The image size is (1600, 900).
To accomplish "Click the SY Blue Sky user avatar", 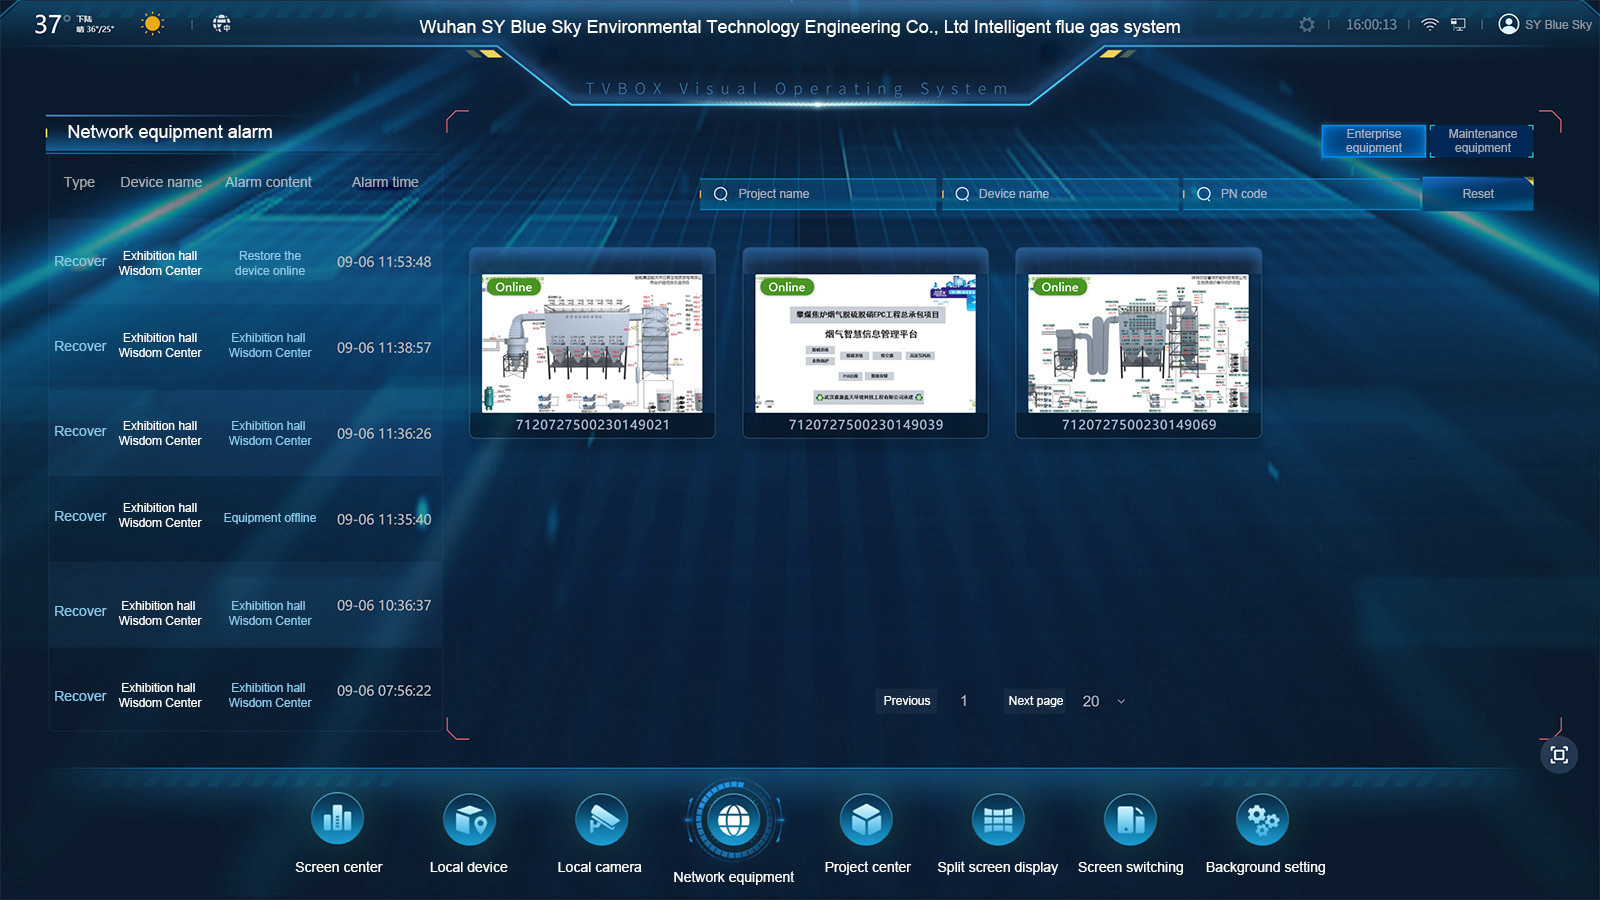I will [1508, 24].
